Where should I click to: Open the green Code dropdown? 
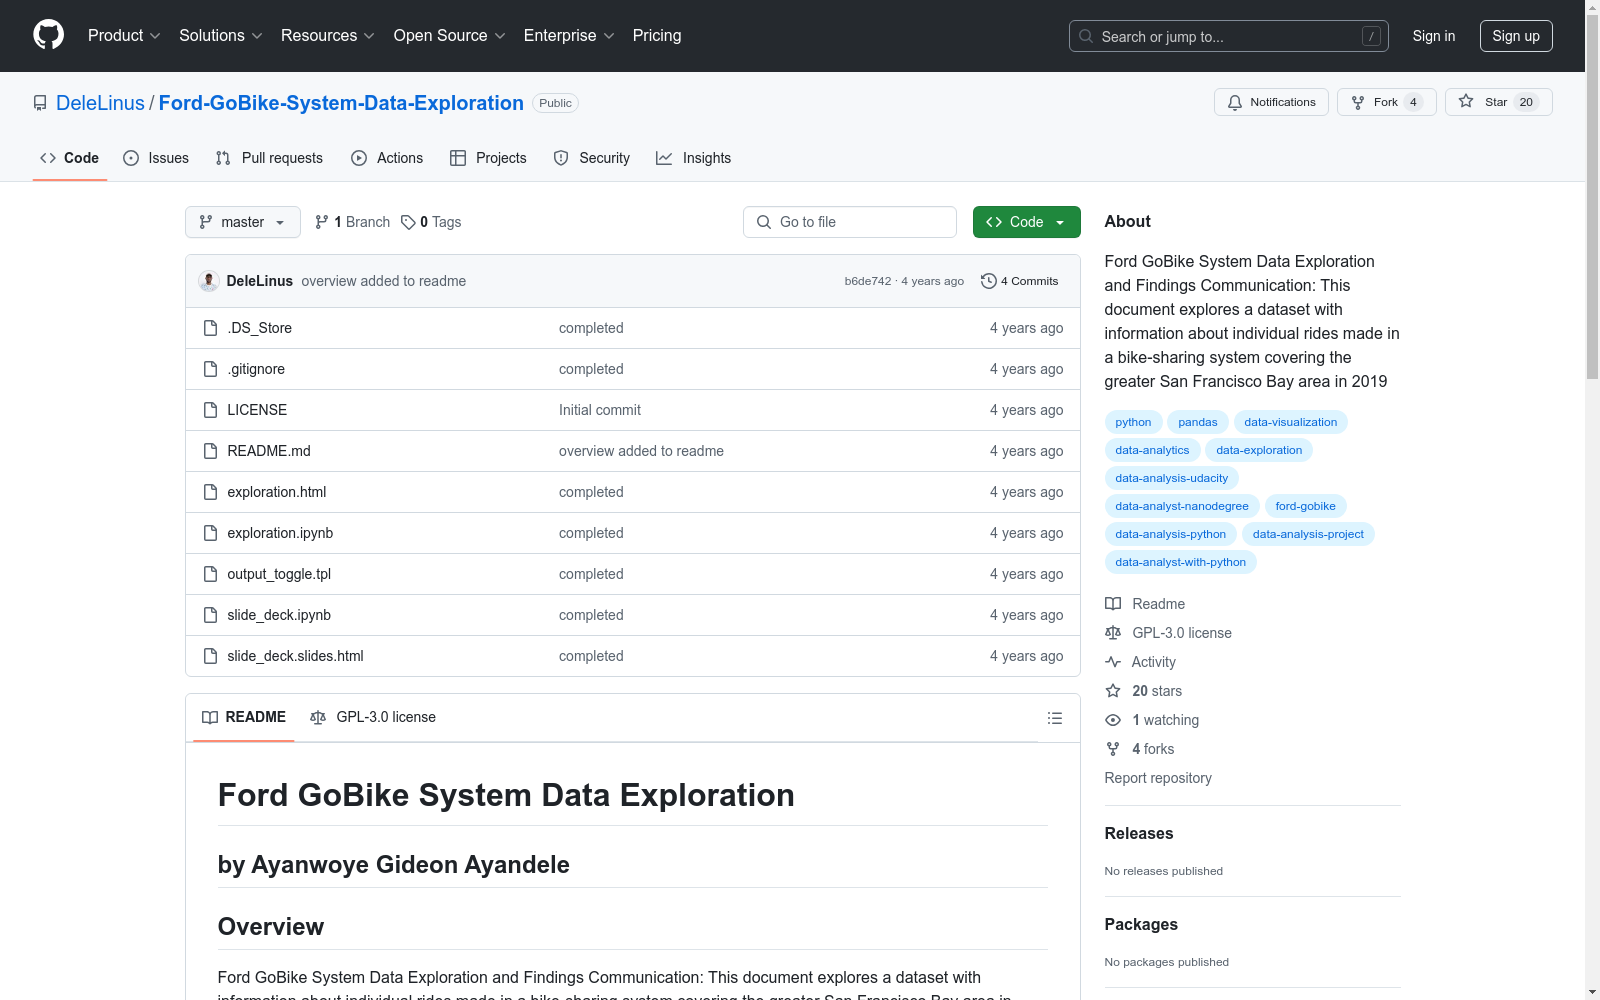click(x=1026, y=222)
